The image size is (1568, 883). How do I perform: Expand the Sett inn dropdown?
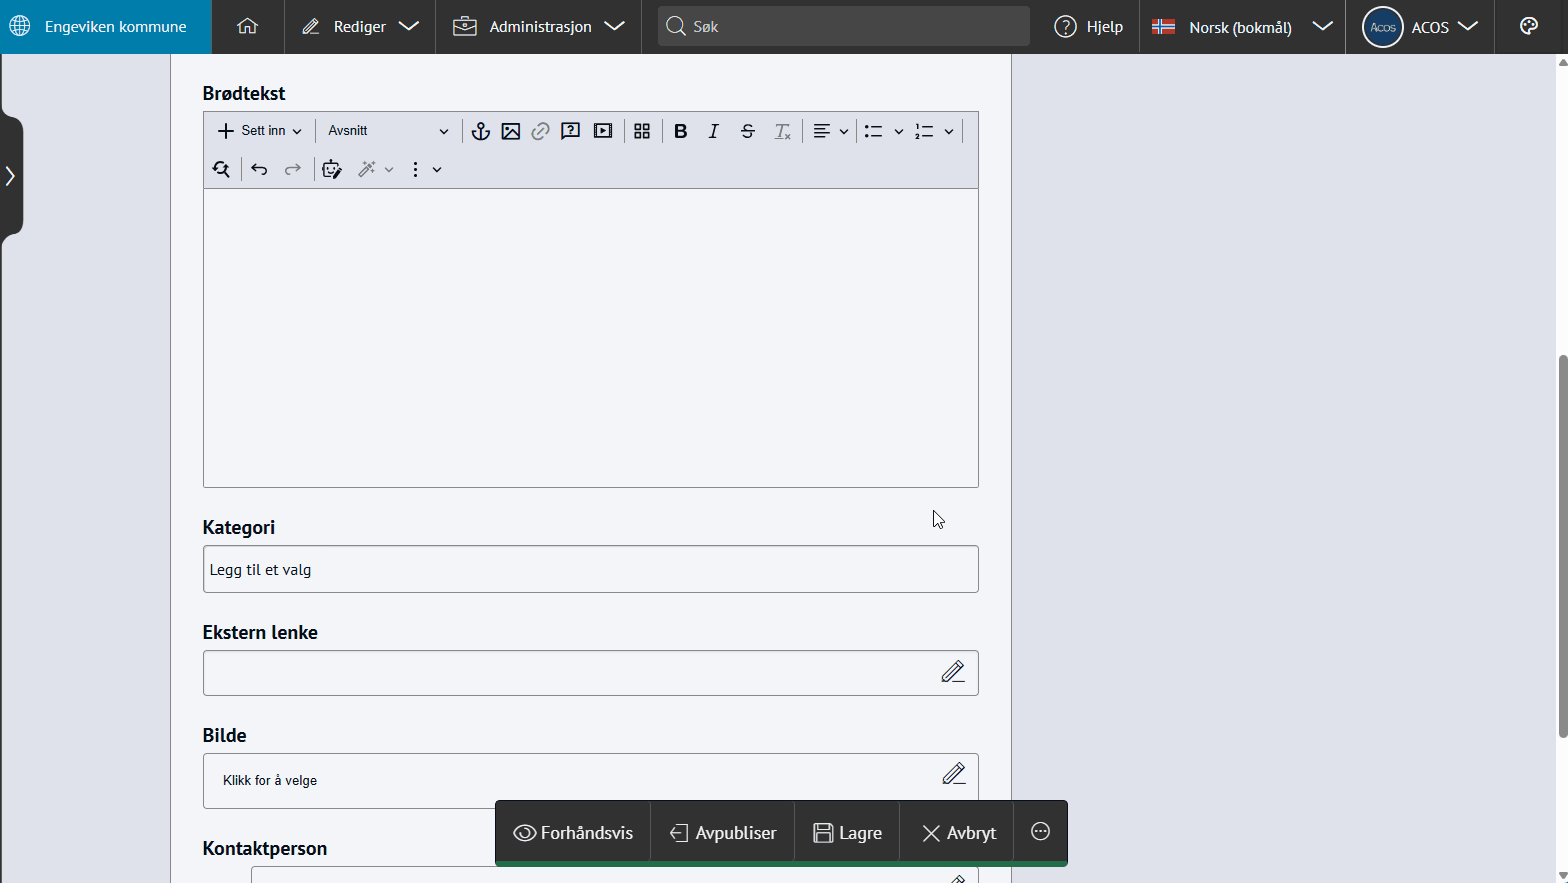[260, 131]
